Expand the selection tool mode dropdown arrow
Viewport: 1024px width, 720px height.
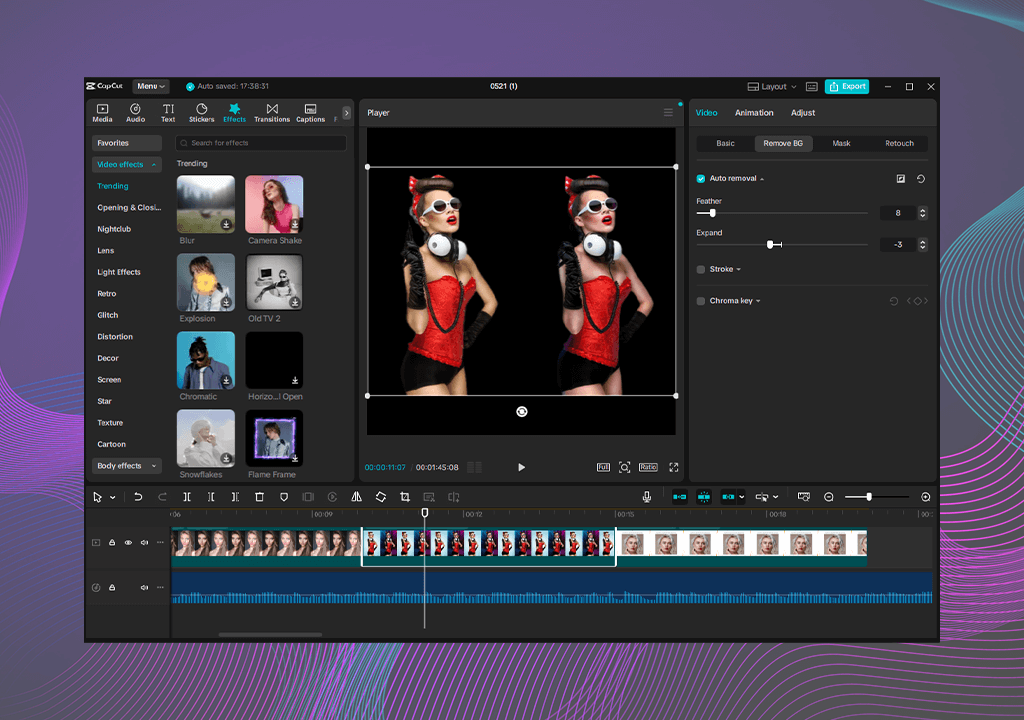112,498
